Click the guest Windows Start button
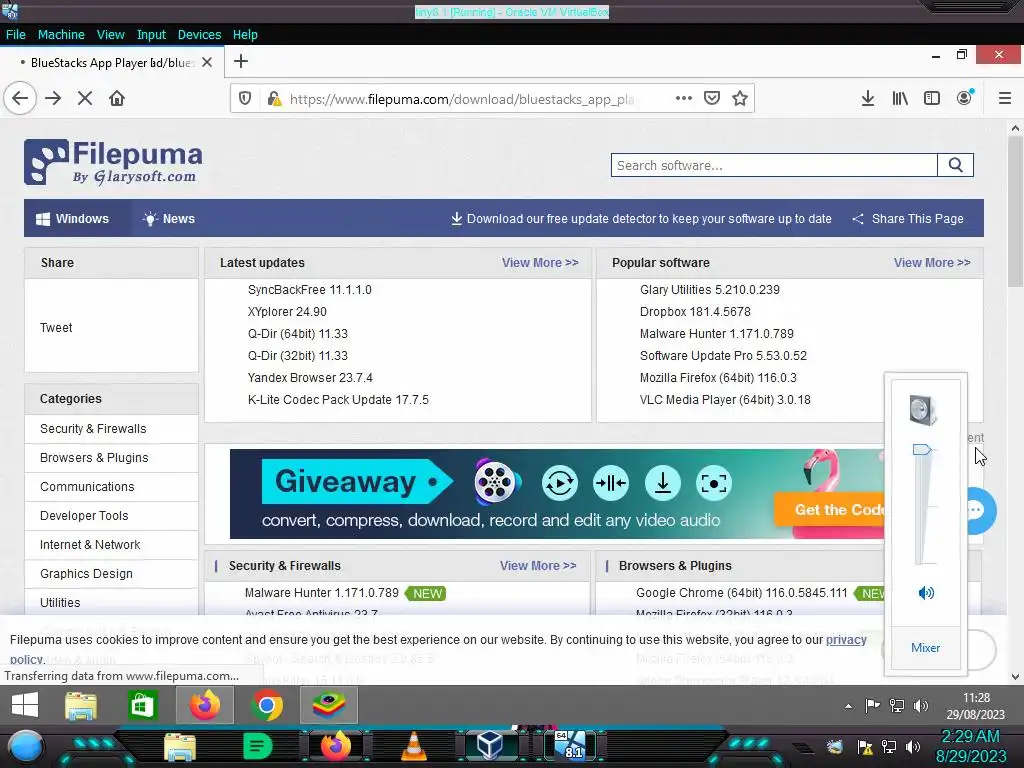Viewport: 1024px width, 768px height. pos(25,705)
